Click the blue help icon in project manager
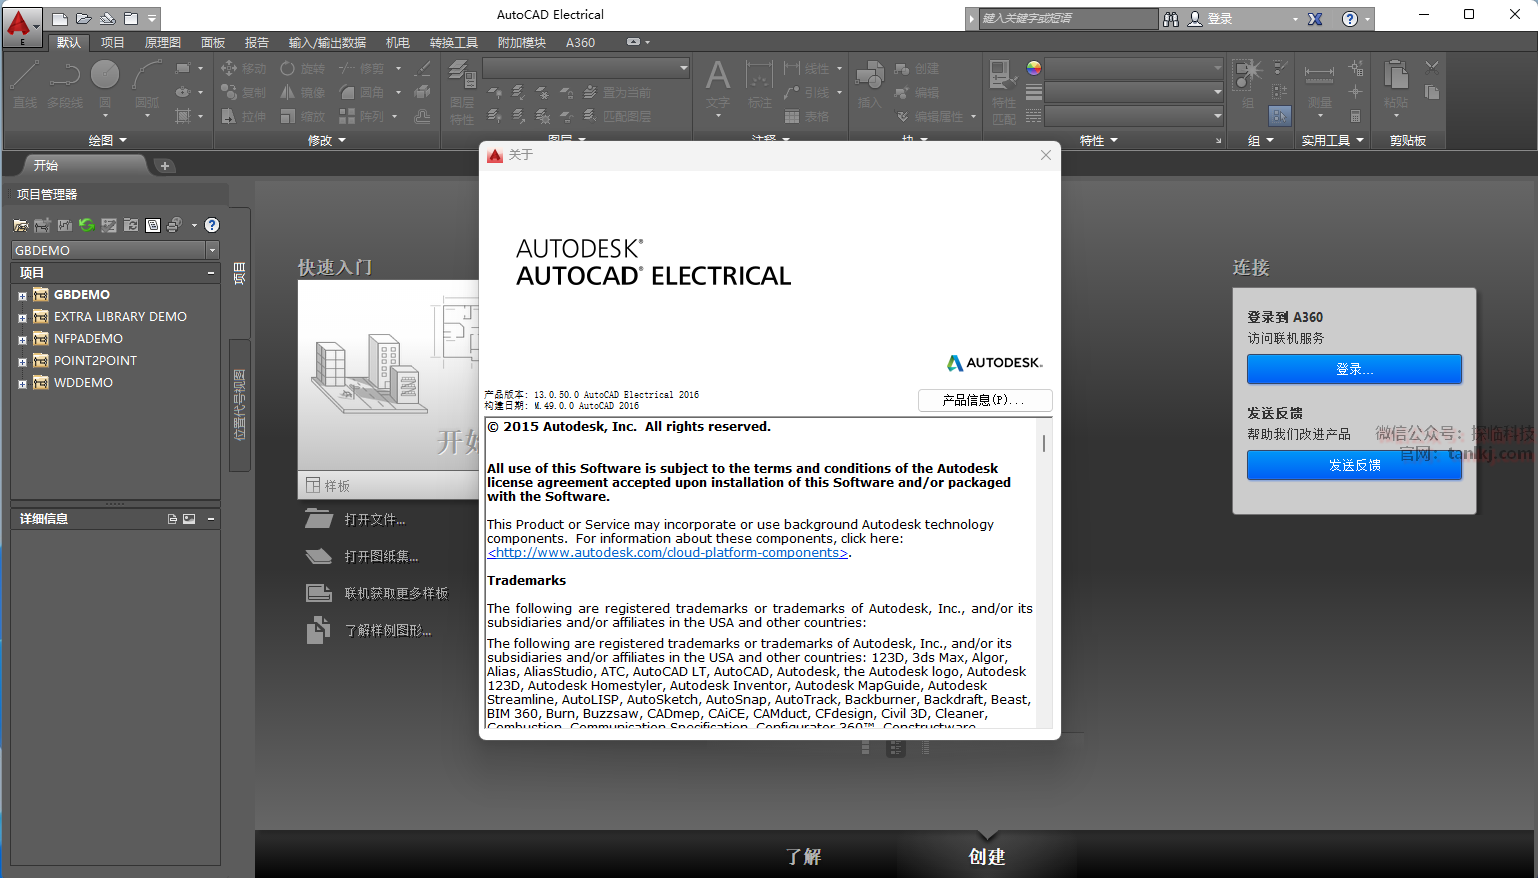The width and height of the screenshot is (1538, 878). [212, 225]
